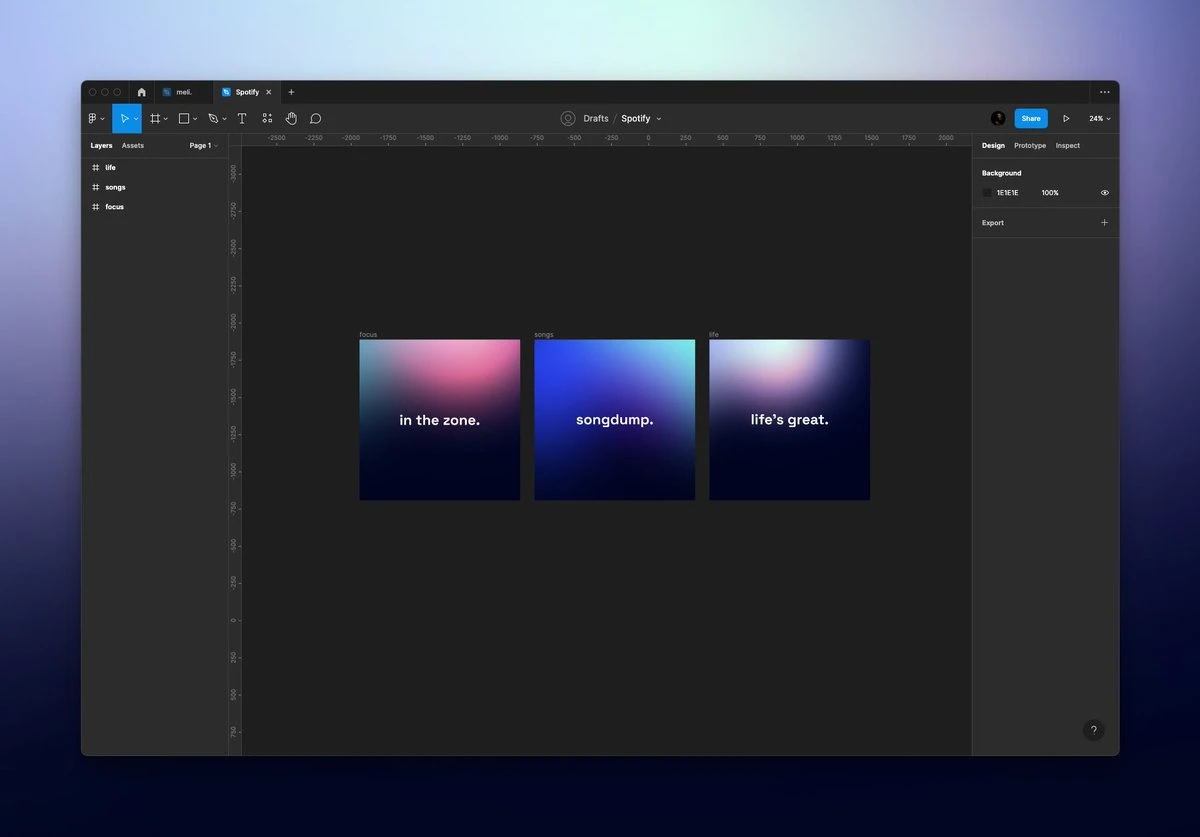Image resolution: width=1200 pixels, height=837 pixels.
Task: Select the Text tool
Action: click(x=242, y=118)
